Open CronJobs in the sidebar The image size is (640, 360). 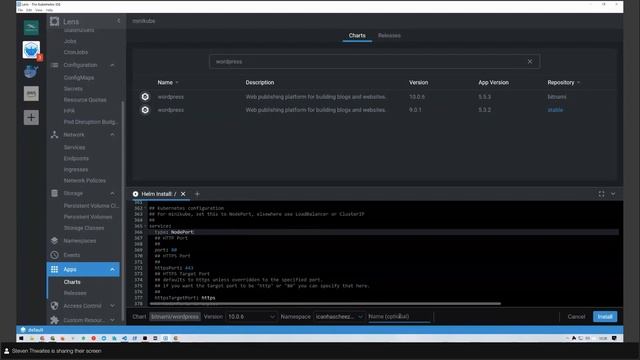click(76, 52)
